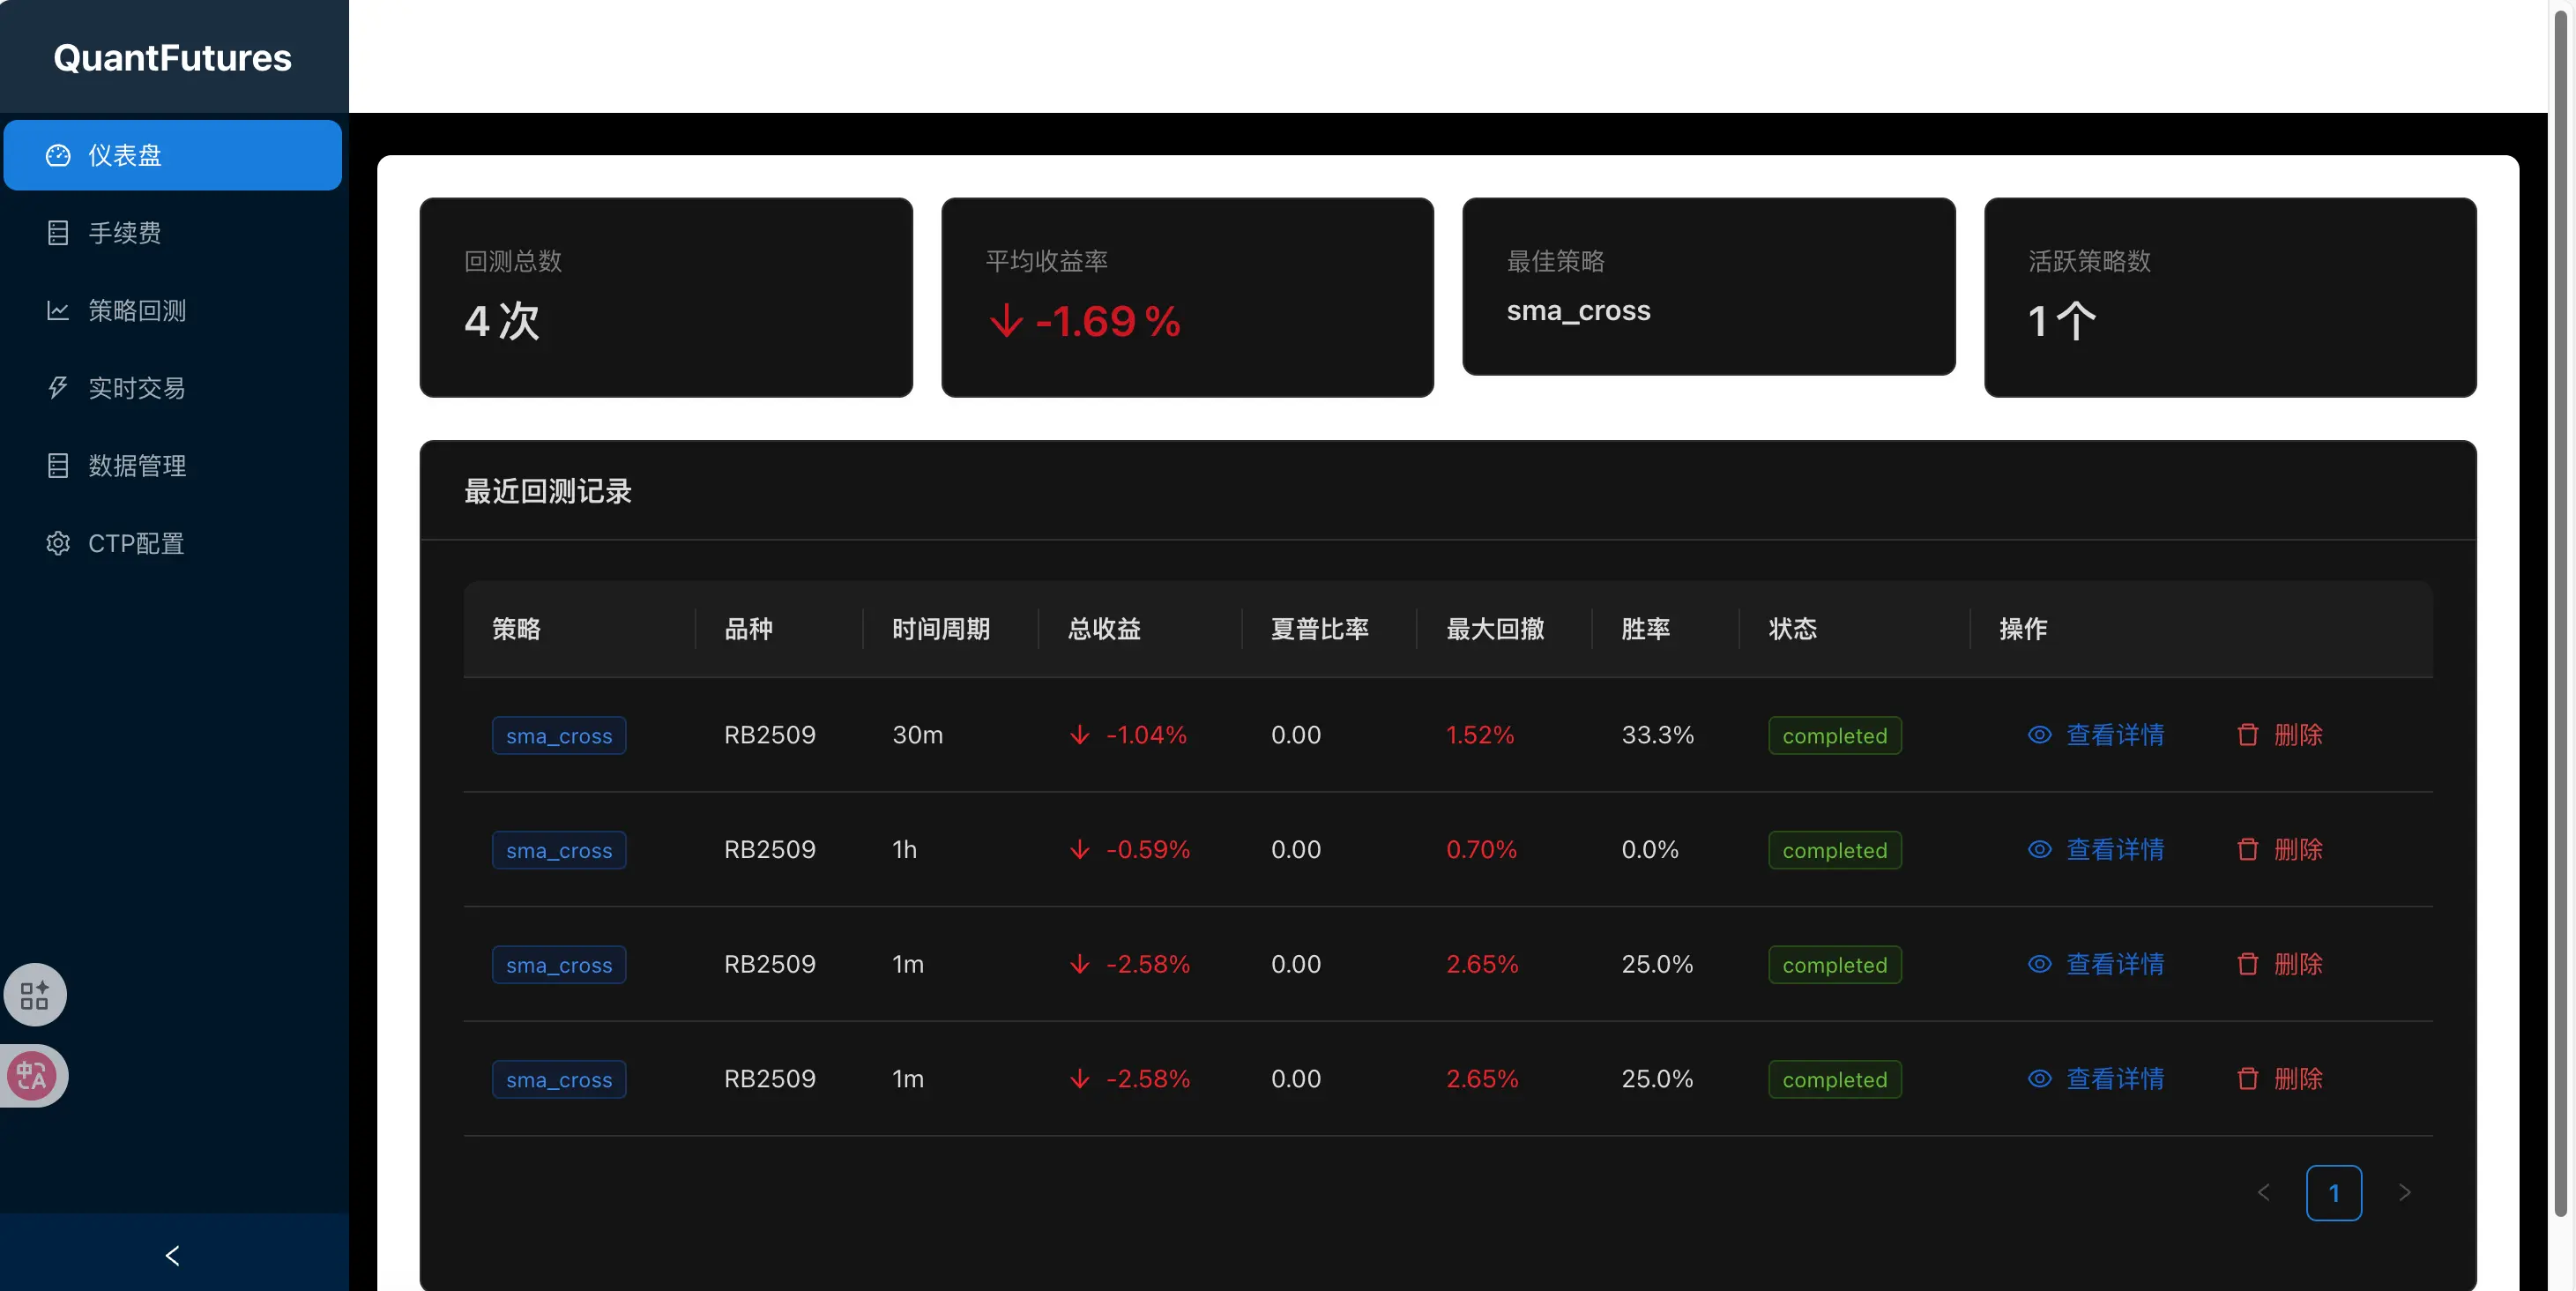Click 删除 for the -0.59% backtest
Image resolution: width=2576 pixels, height=1291 pixels.
point(2297,850)
